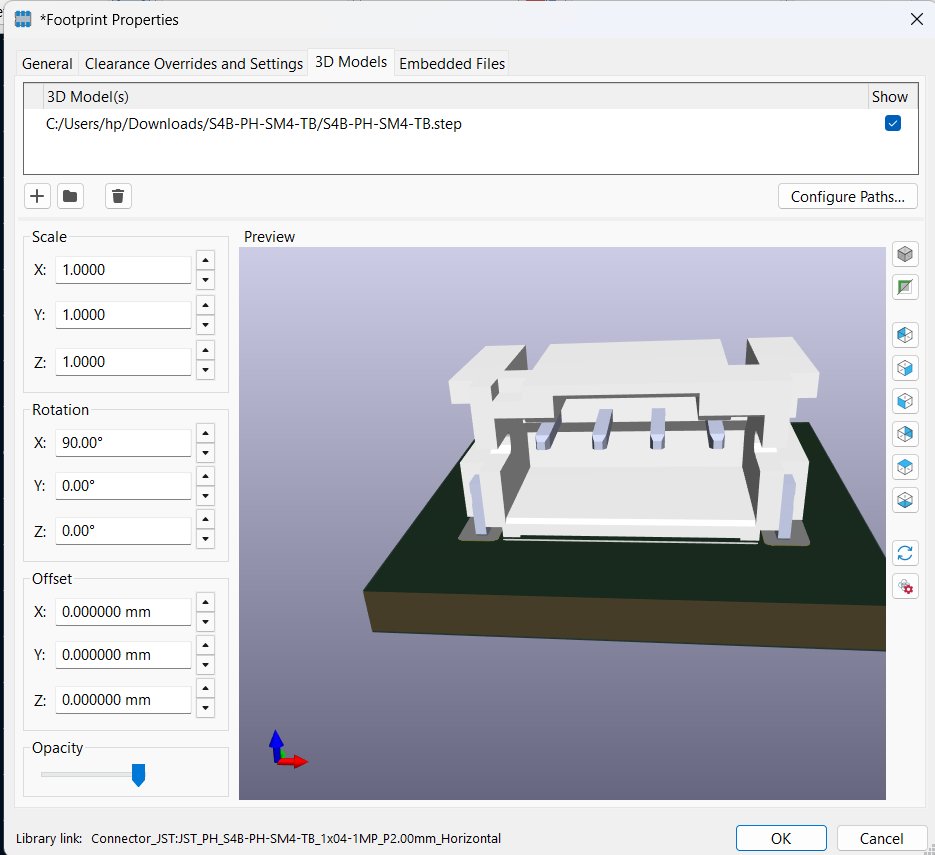Image resolution: width=935 pixels, height=855 pixels.
Task: Increase the Rotation X value with stepper
Action: pyautogui.click(x=205, y=433)
